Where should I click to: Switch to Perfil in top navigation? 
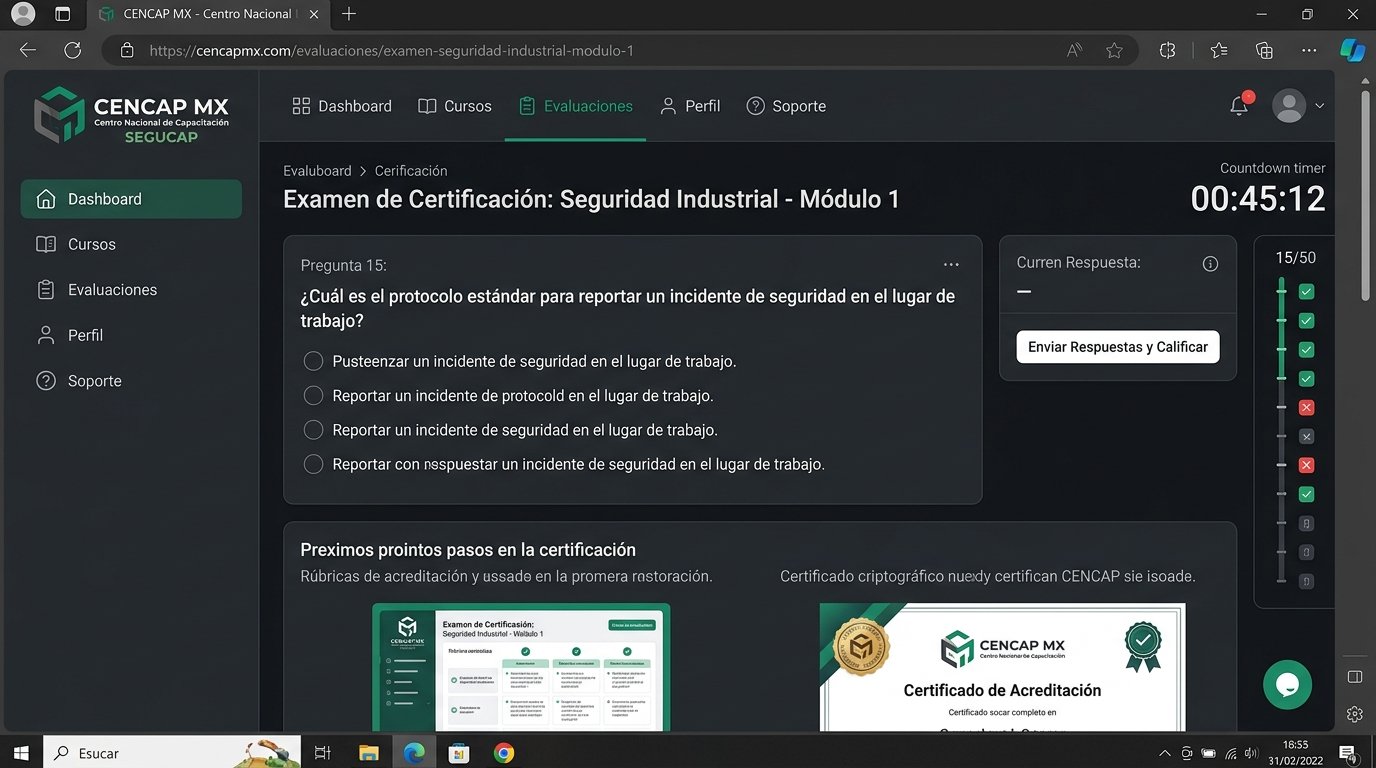tap(690, 106)
